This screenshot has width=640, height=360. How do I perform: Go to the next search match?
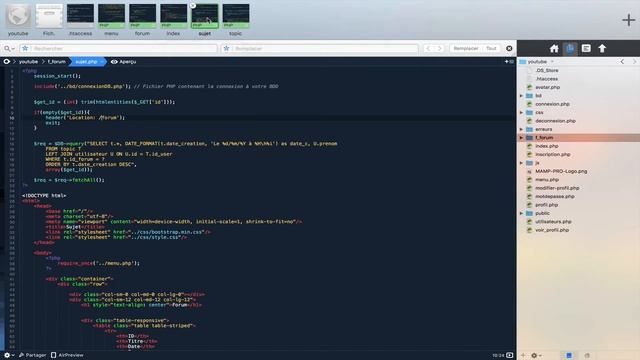tap(440, 49)
